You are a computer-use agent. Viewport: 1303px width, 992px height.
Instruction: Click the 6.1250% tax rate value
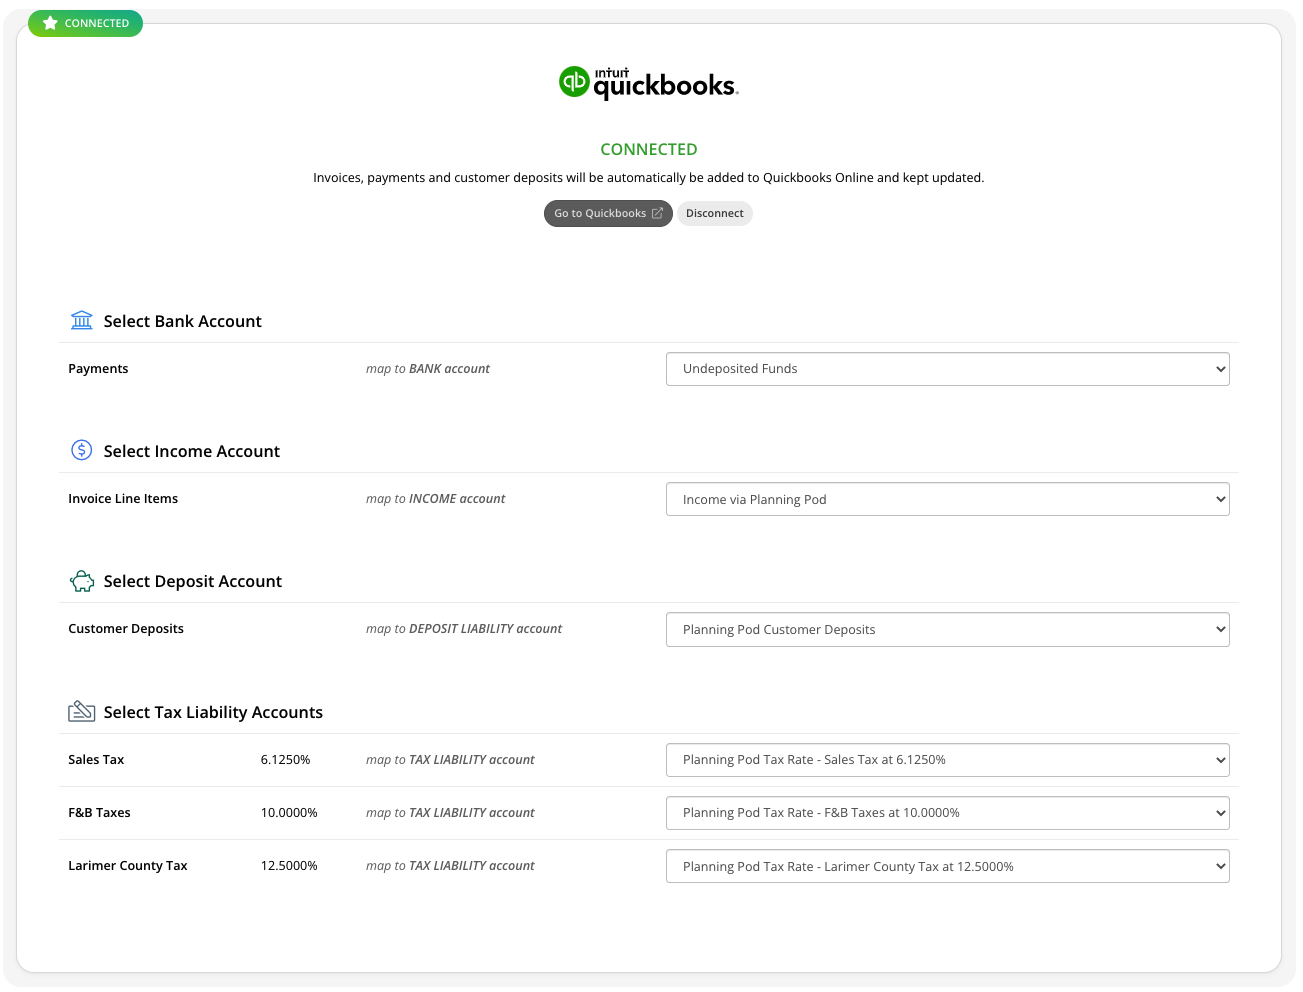pyautogui.click(x=286, y=760)
